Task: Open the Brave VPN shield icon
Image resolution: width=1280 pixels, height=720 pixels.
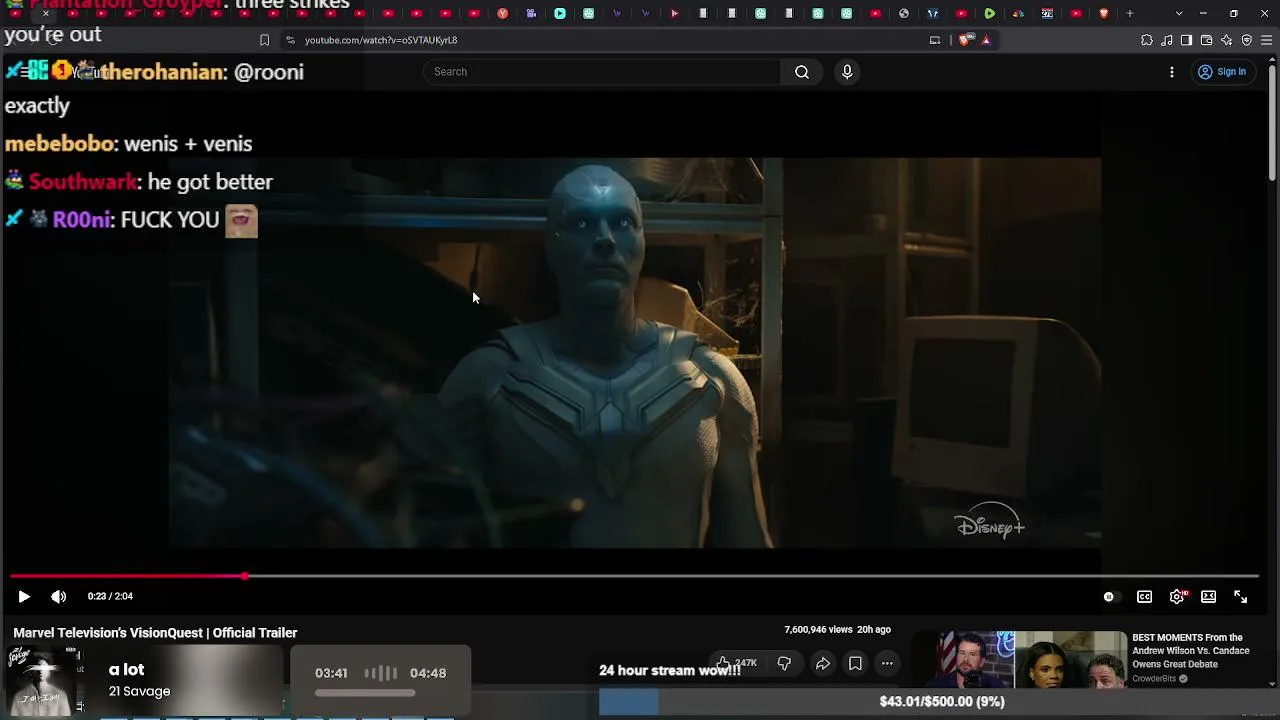Action: click(1246, 40)
